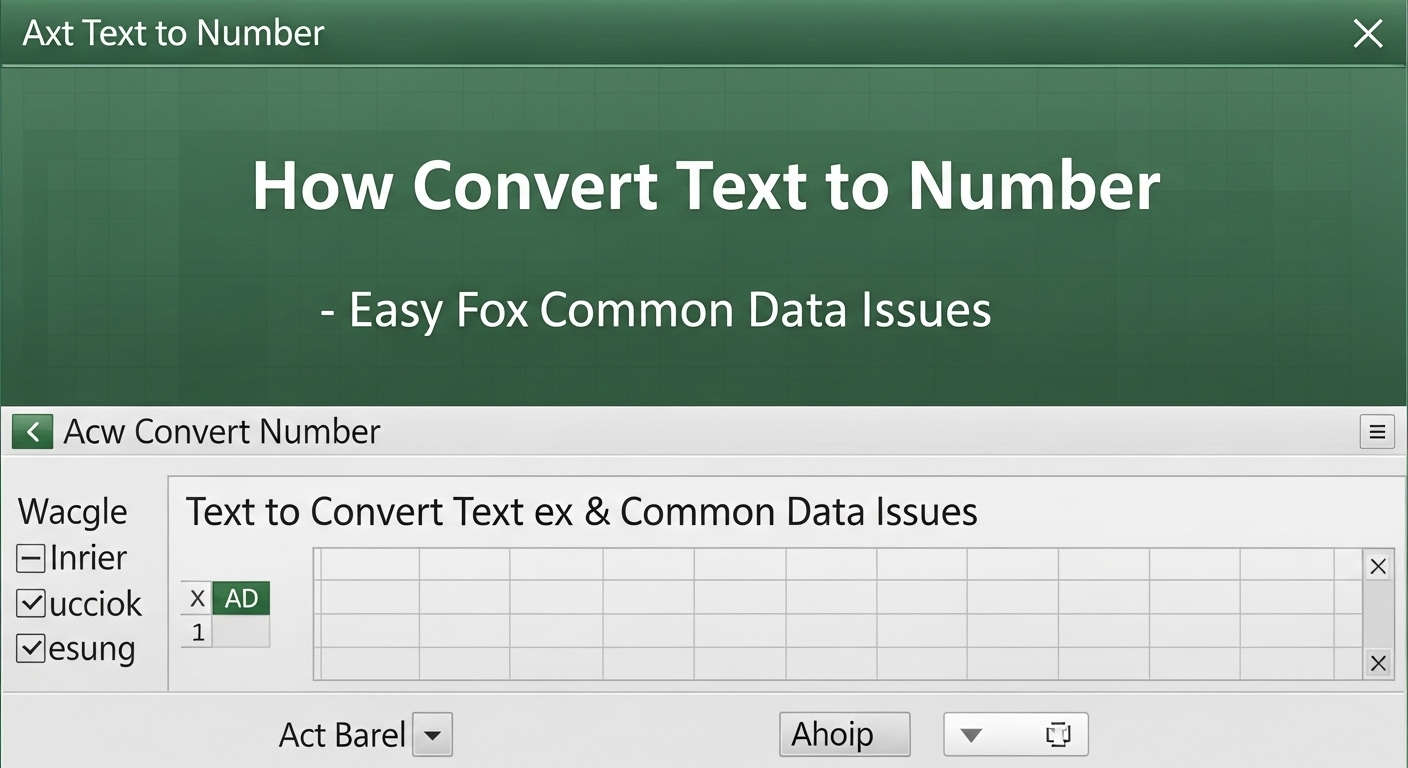Click the X select-all corner cell

click(x=197, y=598)
